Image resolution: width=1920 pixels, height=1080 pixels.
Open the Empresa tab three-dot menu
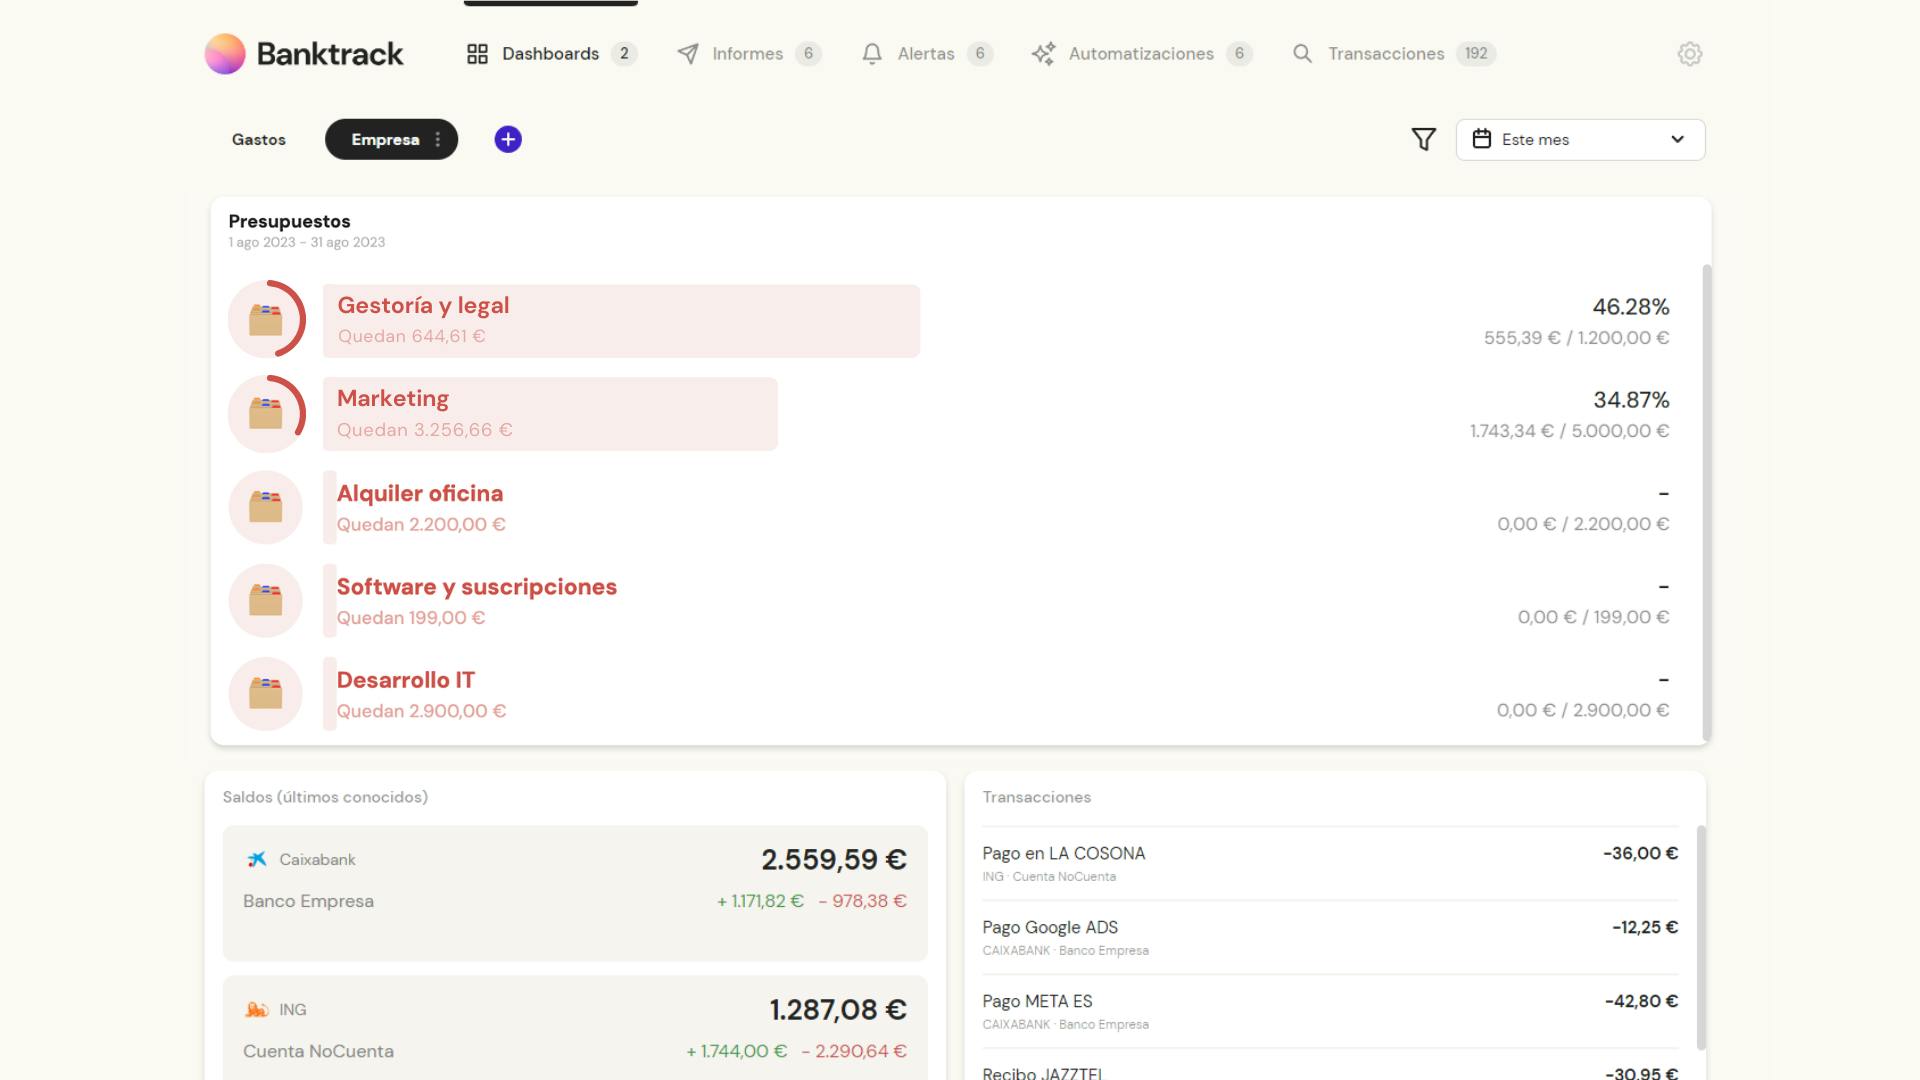click(438, 140)
